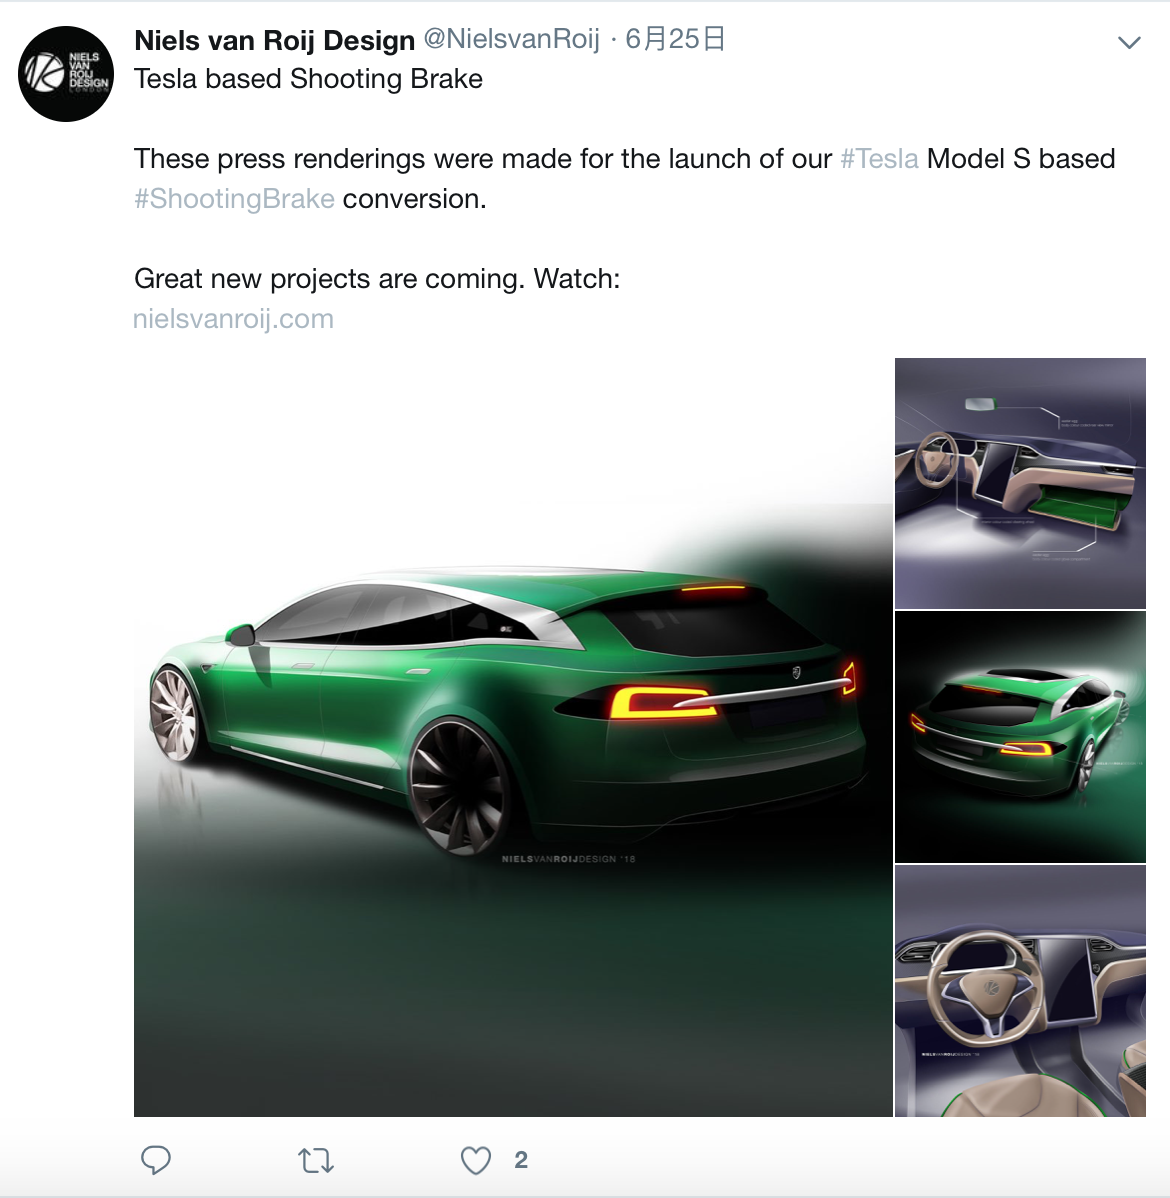Click the like count showing 2
Image resolution: width=1170 pixels, height=1198 pixels.
521,1161
